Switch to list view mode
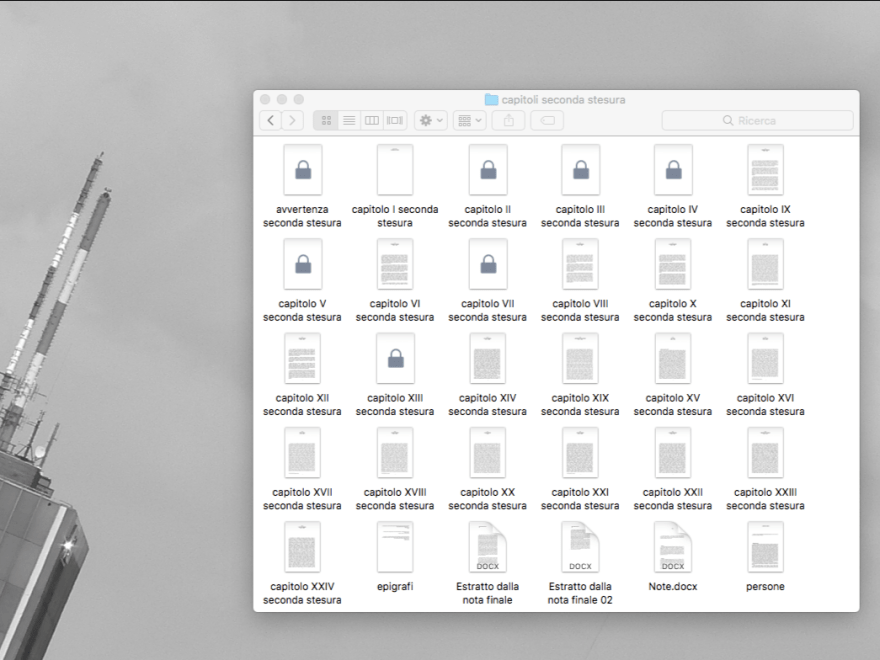 (x=349, y=120)
